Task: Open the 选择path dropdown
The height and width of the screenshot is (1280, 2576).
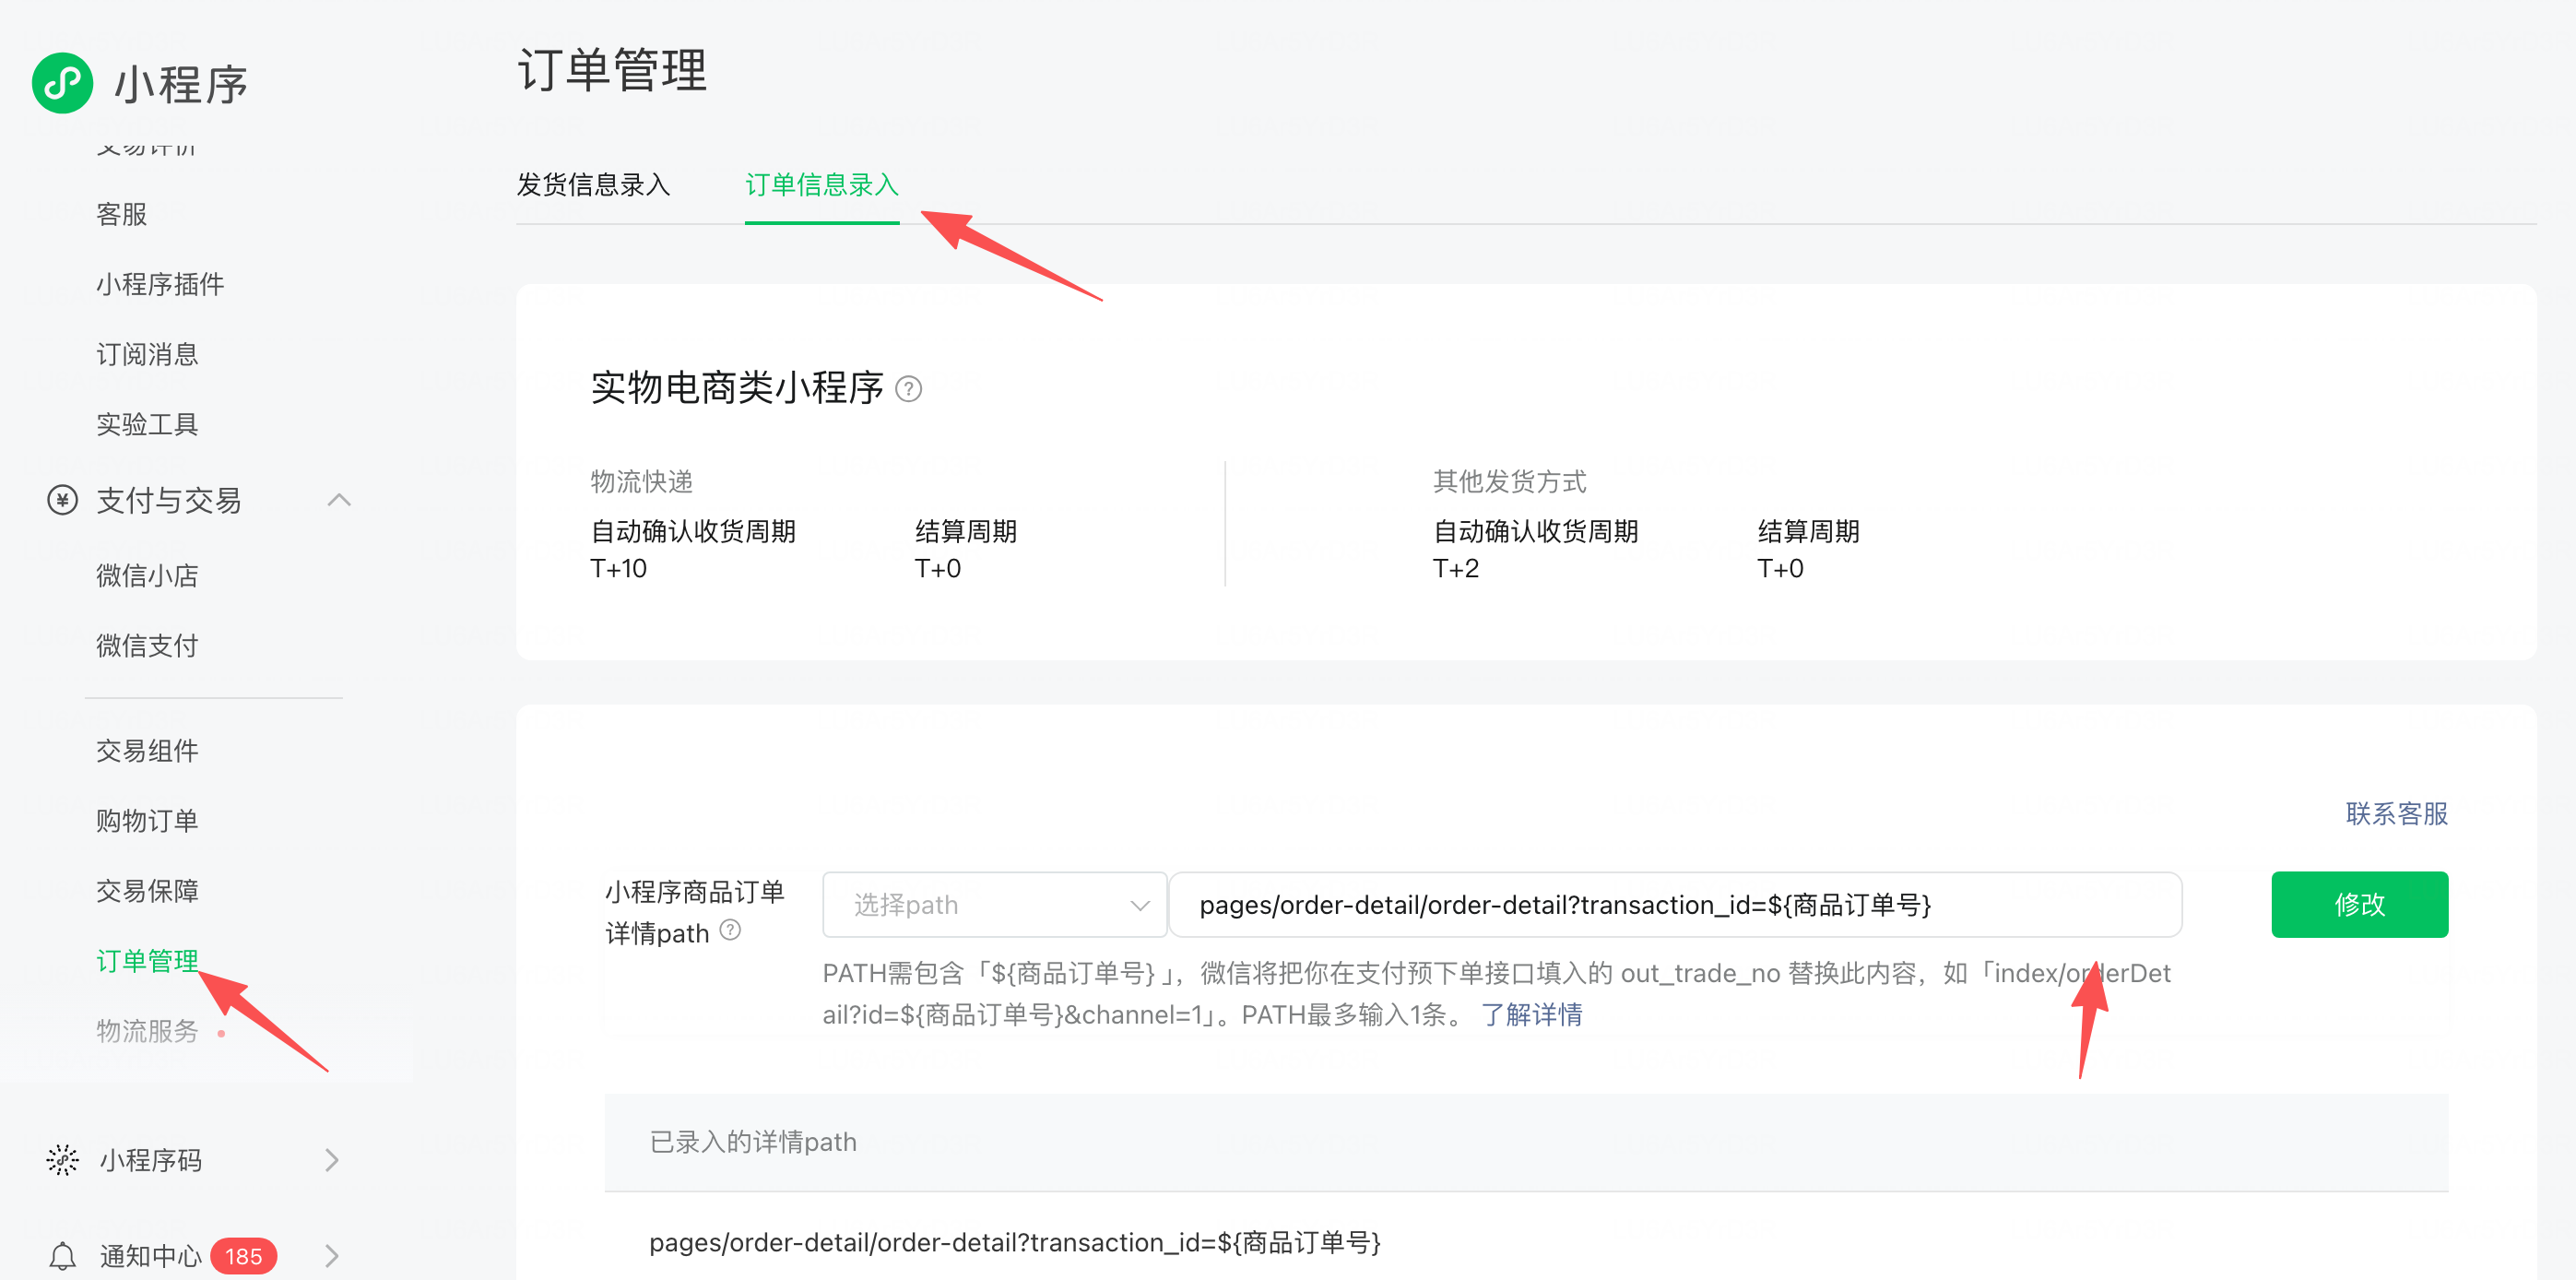Action: pyautogui.click(x=994, y=905)
